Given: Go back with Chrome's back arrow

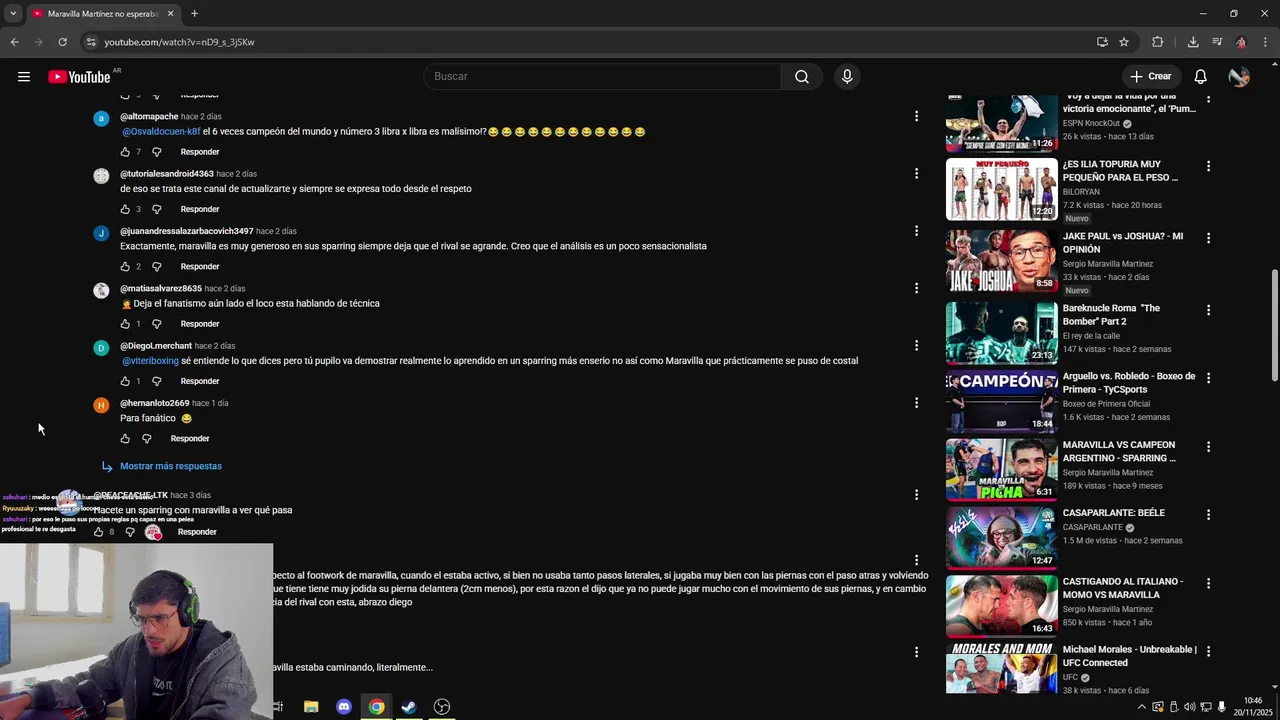Looking at the screenshot, I should pos(15,42).
